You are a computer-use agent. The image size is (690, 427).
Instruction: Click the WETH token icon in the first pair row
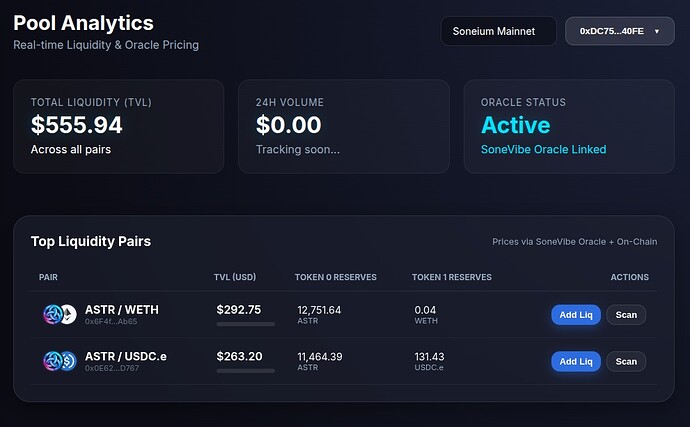tap(68, 315)
